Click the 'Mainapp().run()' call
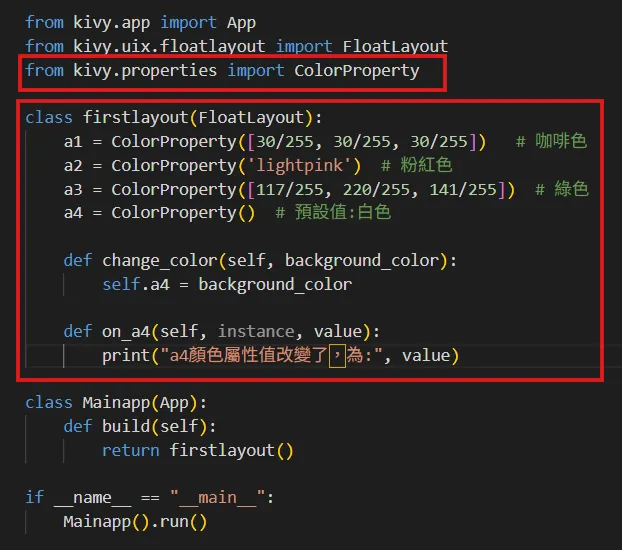Screen dimensions: 622x550 pyautogui.click(x=135, y=522)
